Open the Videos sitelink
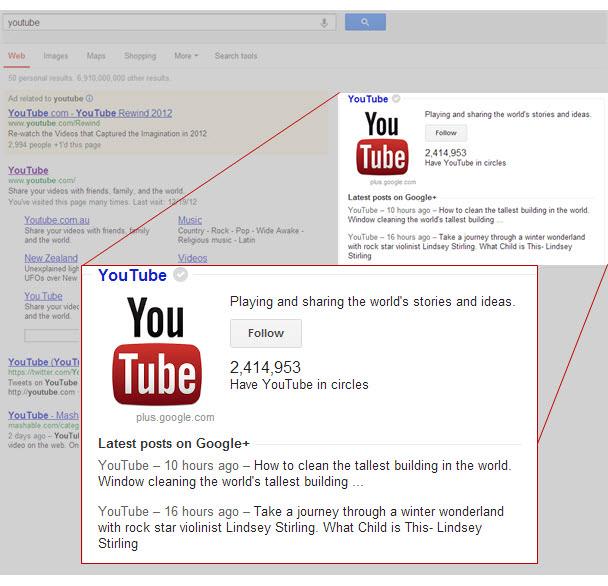 point(193,258)
